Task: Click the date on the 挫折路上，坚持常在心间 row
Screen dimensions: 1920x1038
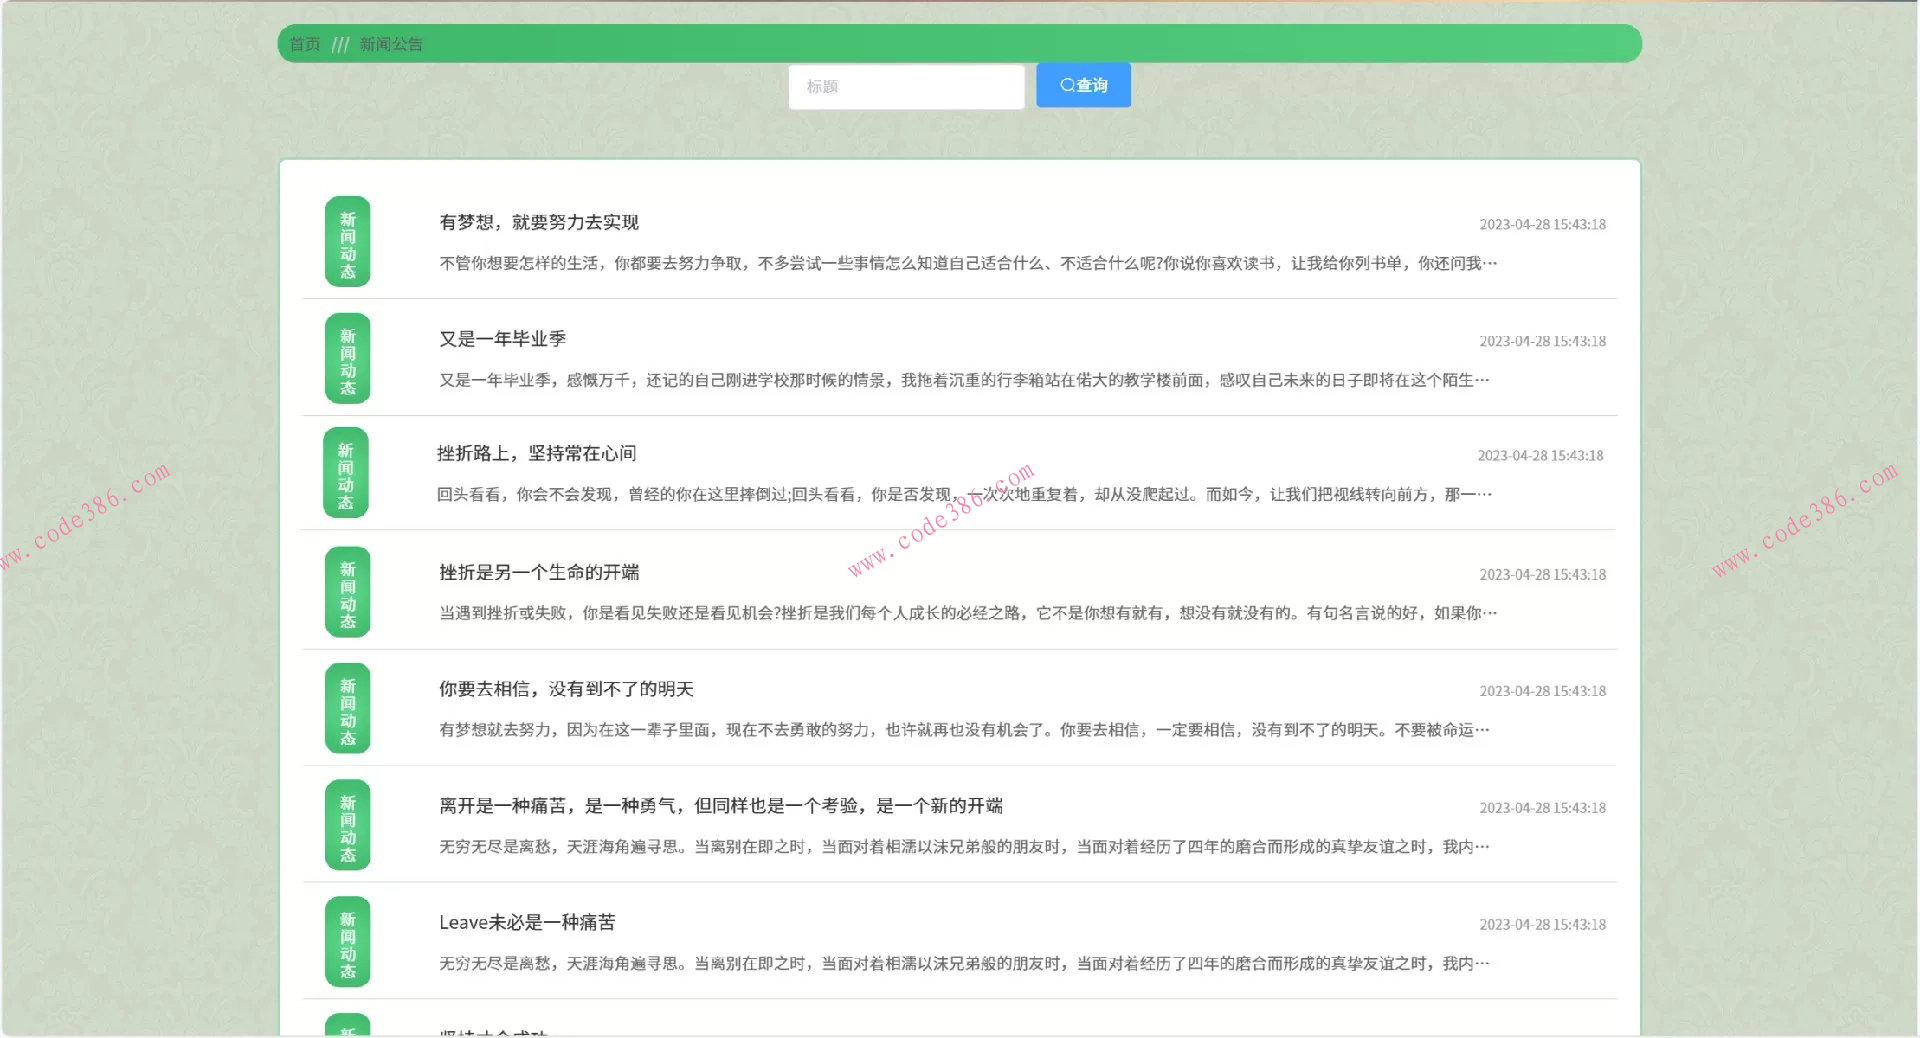Action: coord(1541,456)
